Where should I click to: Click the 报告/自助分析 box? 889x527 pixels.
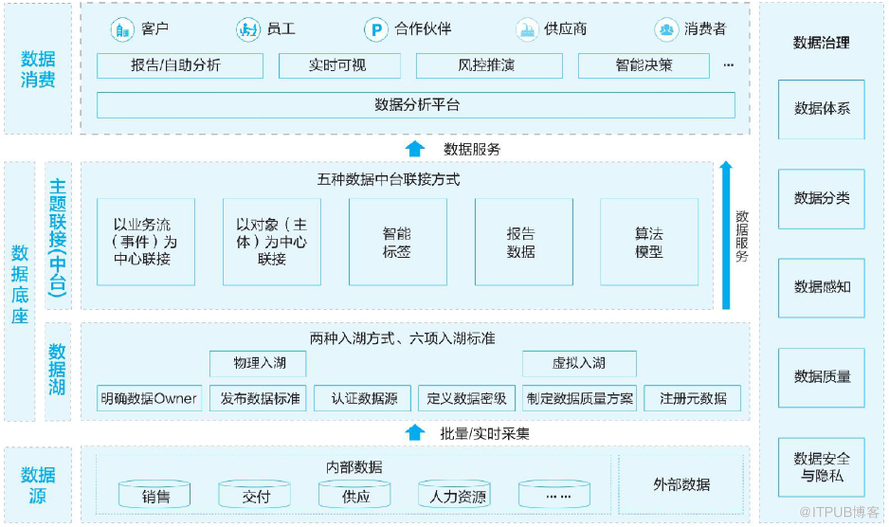pyautogui.click(x=180, y=66)
